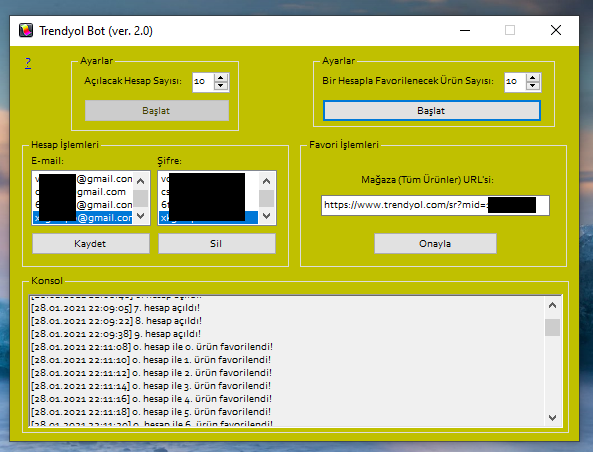The width and height of the screenshot is (593, 452).
Task: Open the help question mark link
Action: [28, 63]
